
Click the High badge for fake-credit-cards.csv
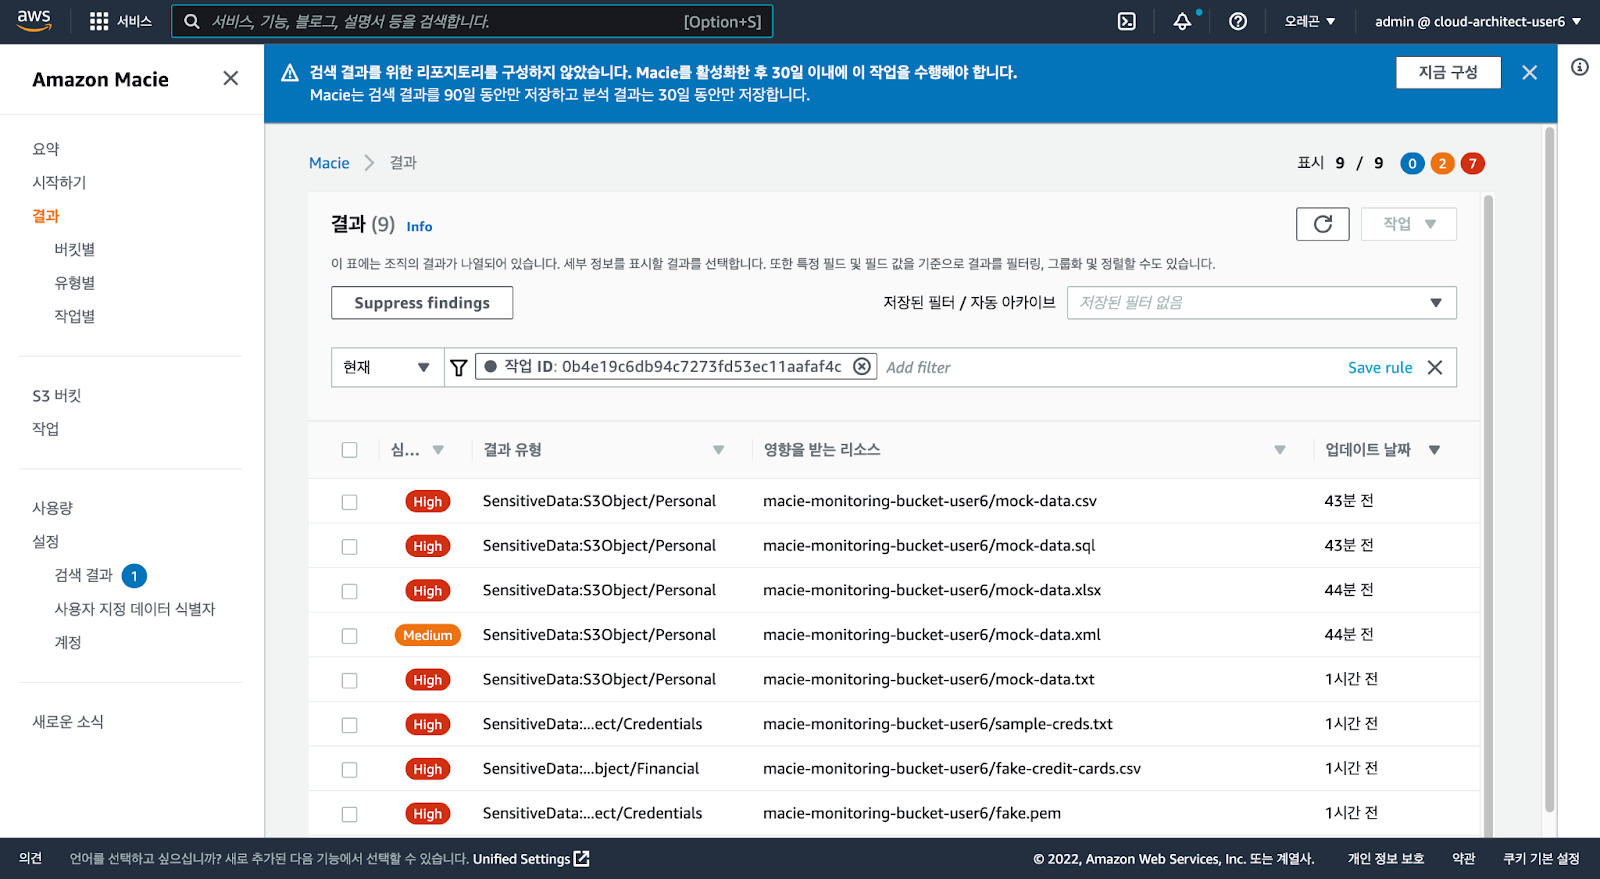(x=428, y=769)
